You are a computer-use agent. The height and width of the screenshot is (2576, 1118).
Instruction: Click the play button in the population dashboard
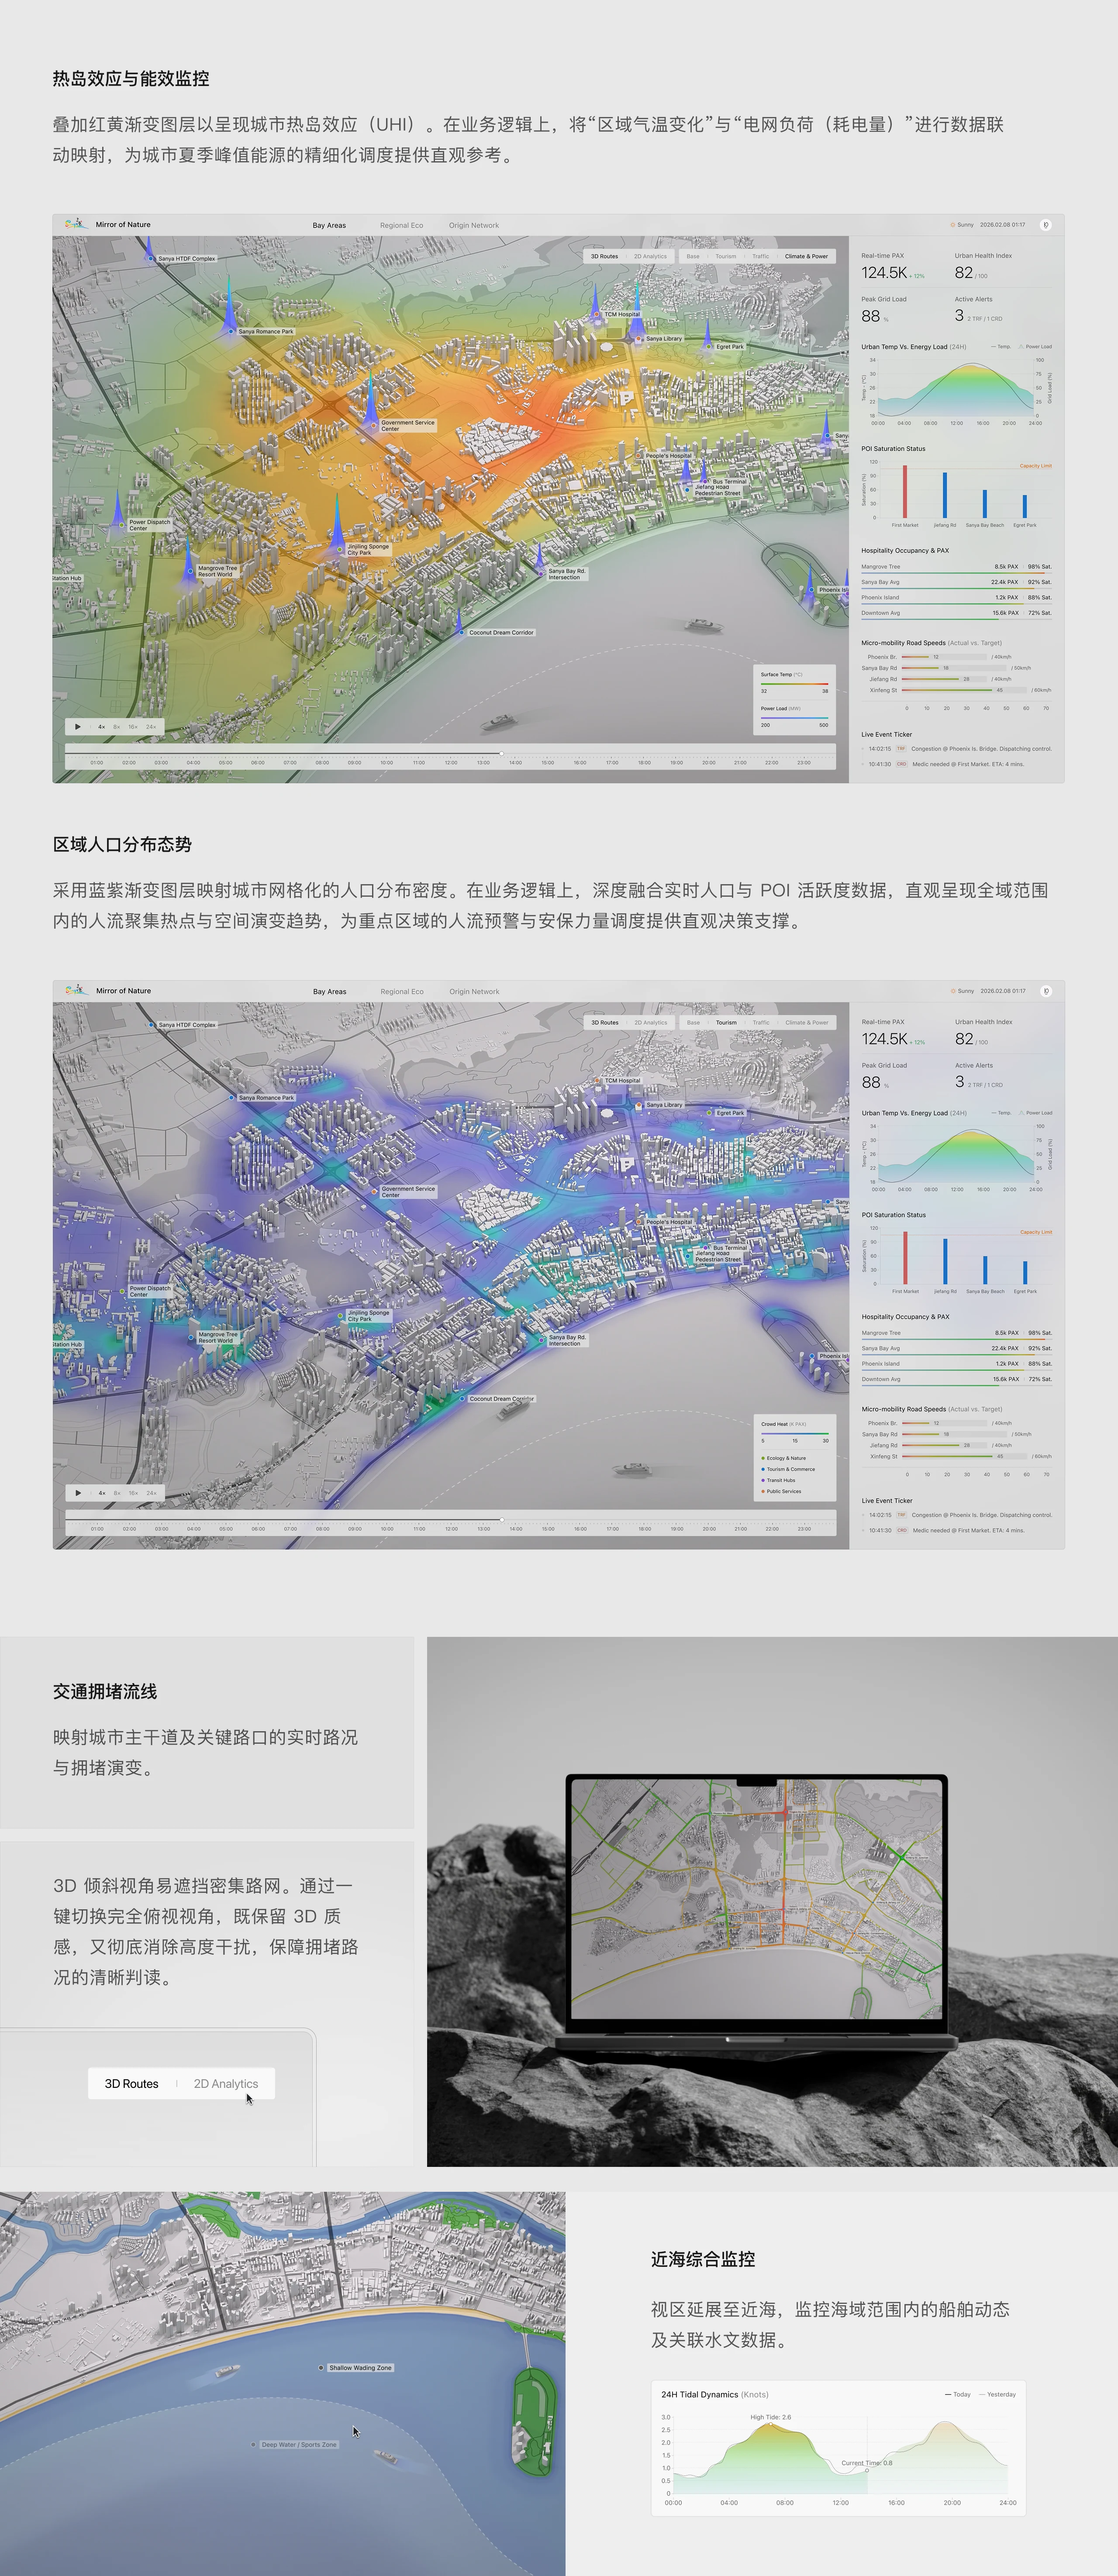pos(78,1493)
